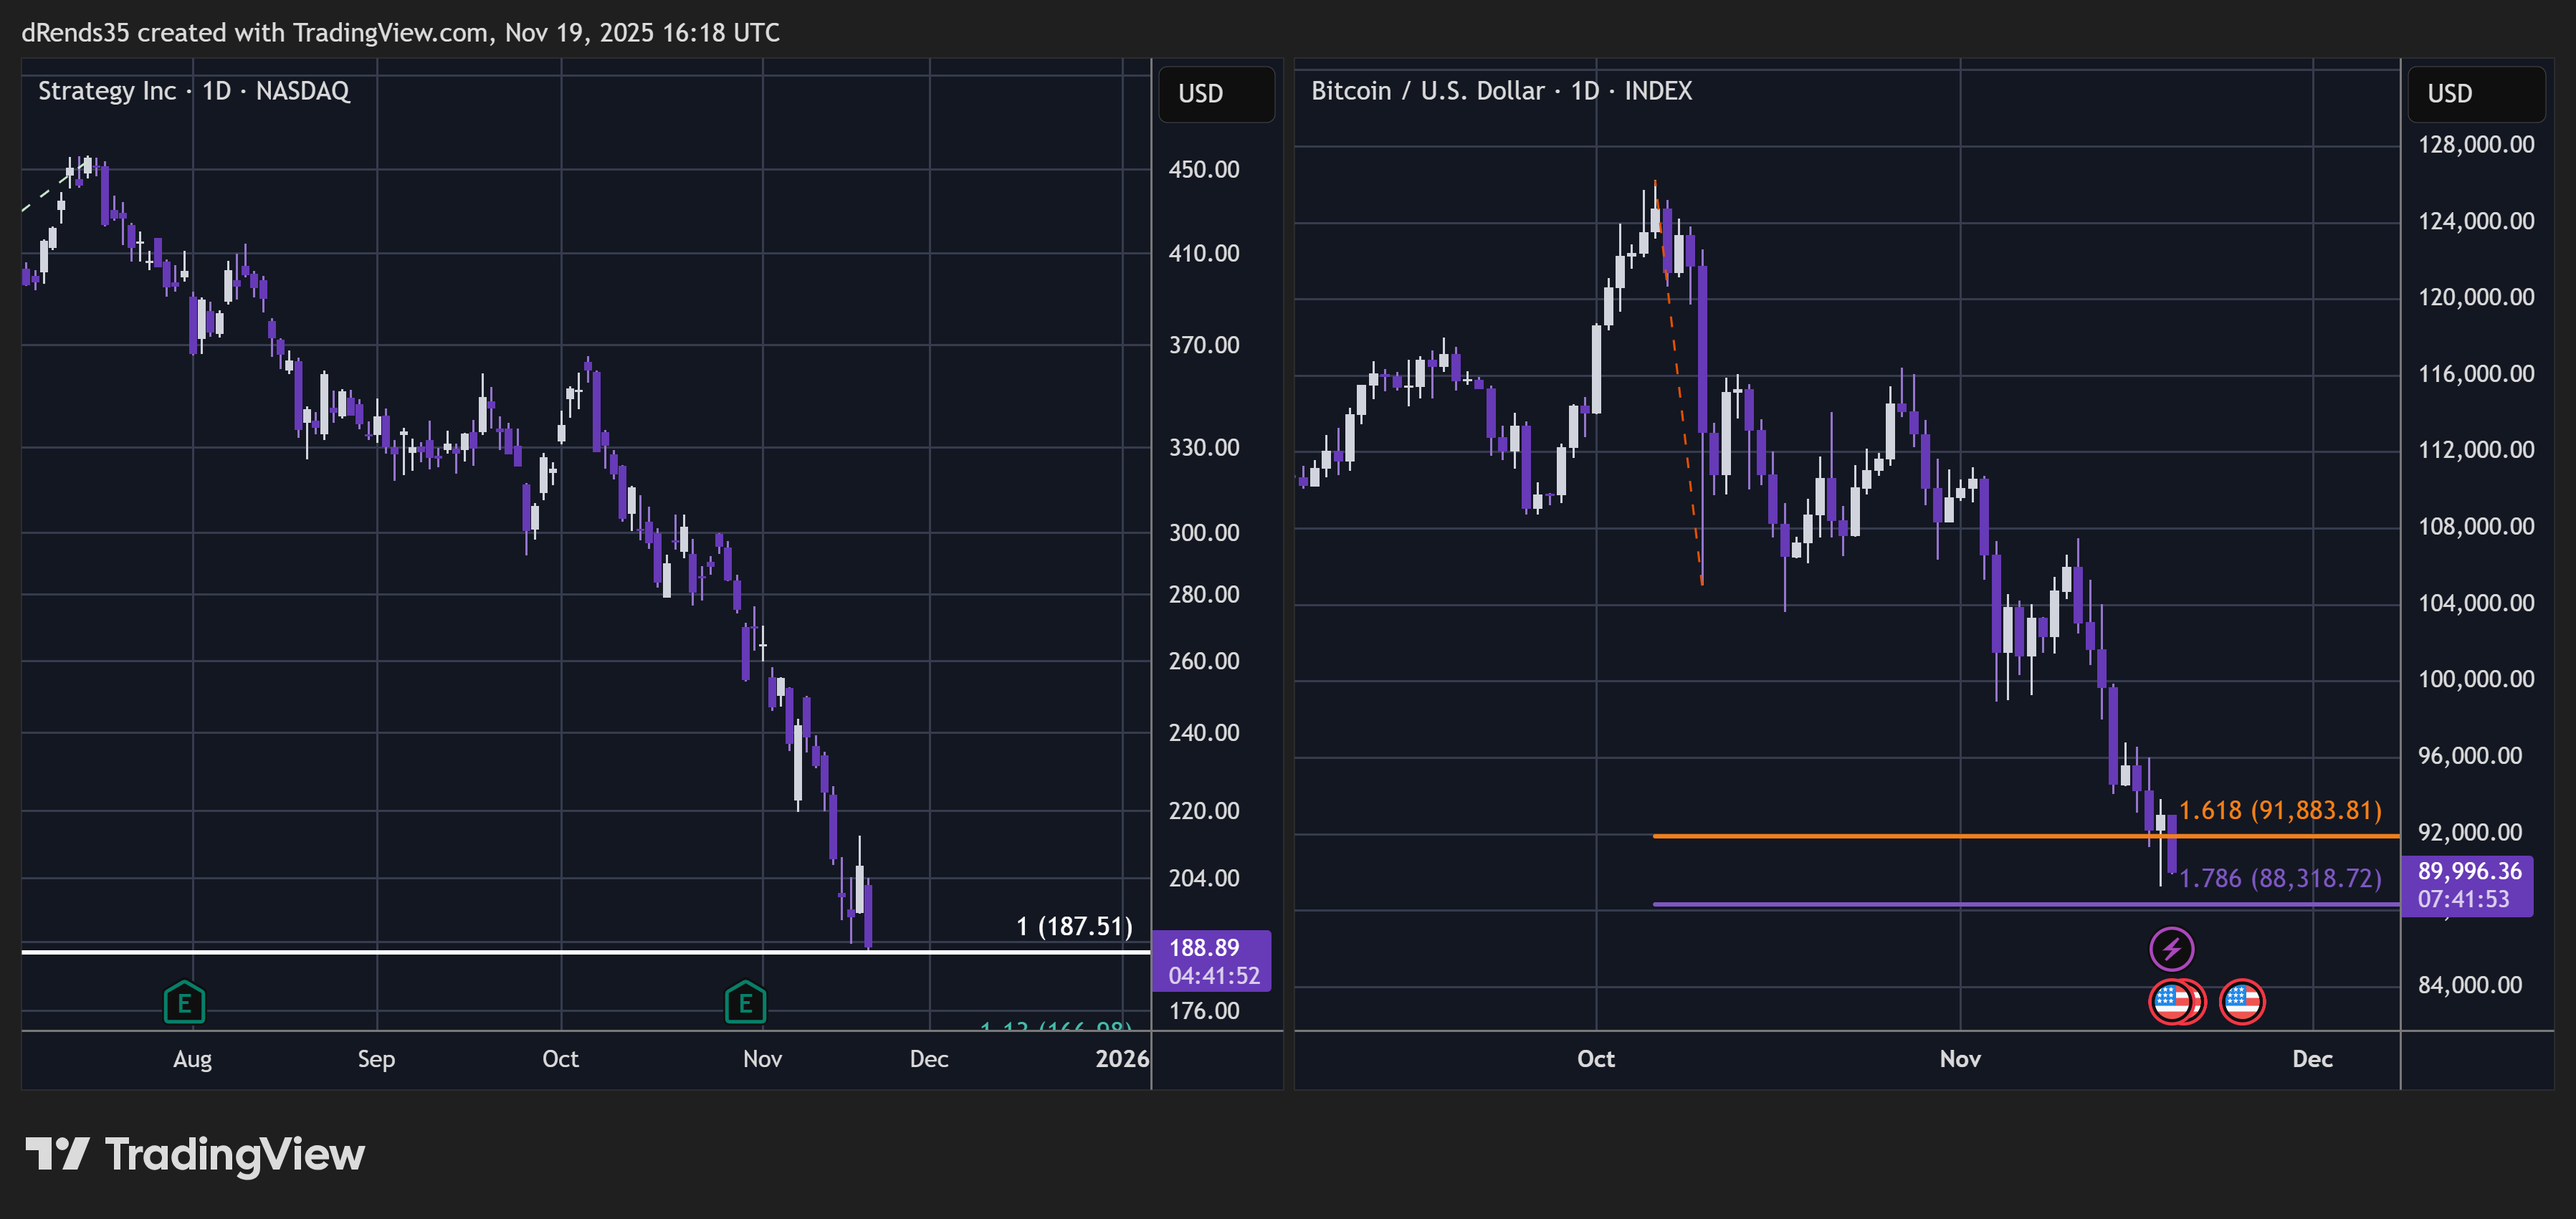The width and height of the screenshot is (2576, 1219).
Task: Click 176.00 on Strategy price axis
Action: (x=1204, y=1011)
